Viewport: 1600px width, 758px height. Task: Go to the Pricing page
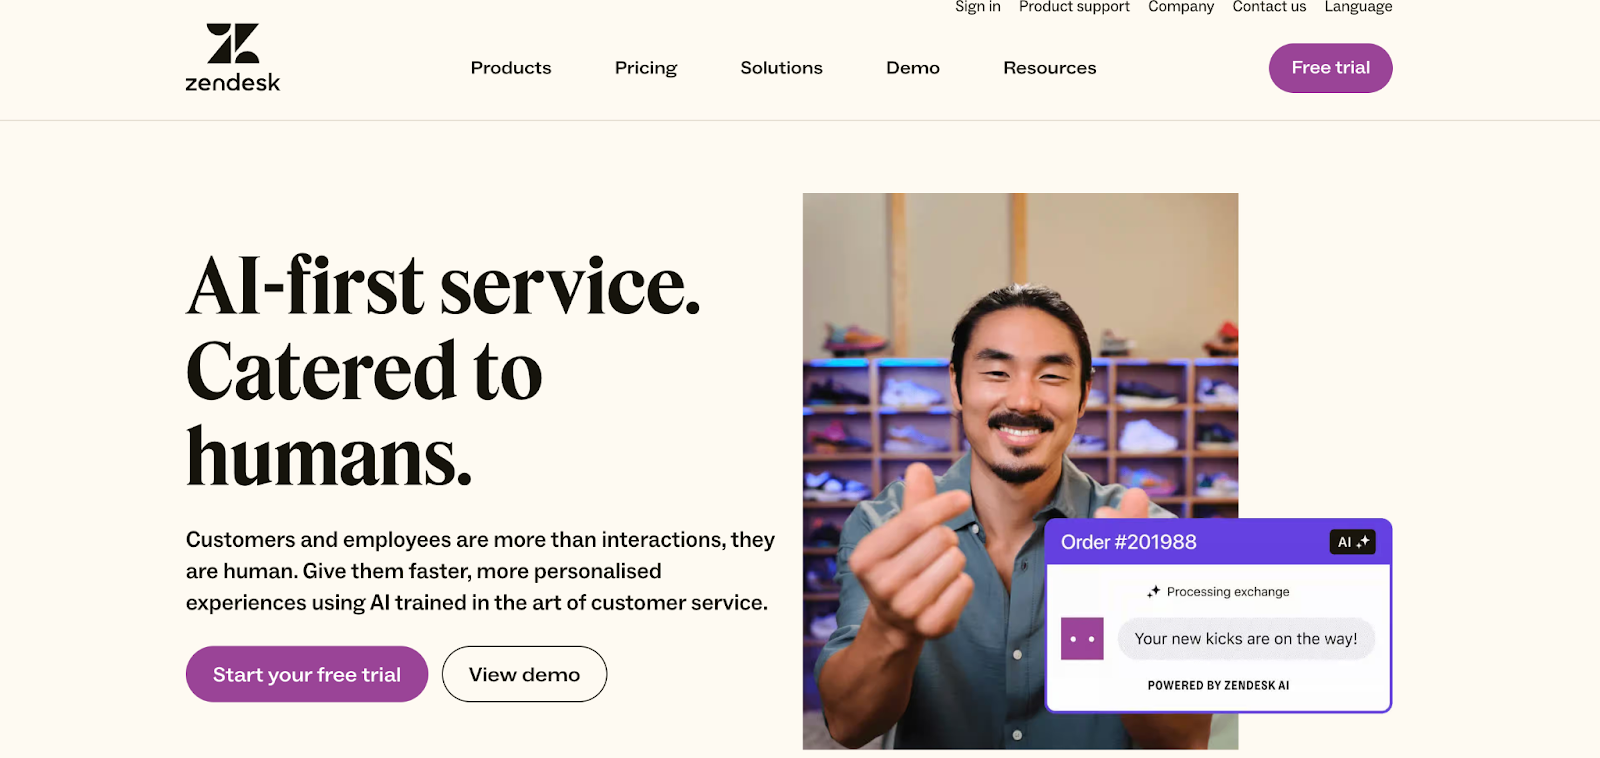(x=646, y=68)
